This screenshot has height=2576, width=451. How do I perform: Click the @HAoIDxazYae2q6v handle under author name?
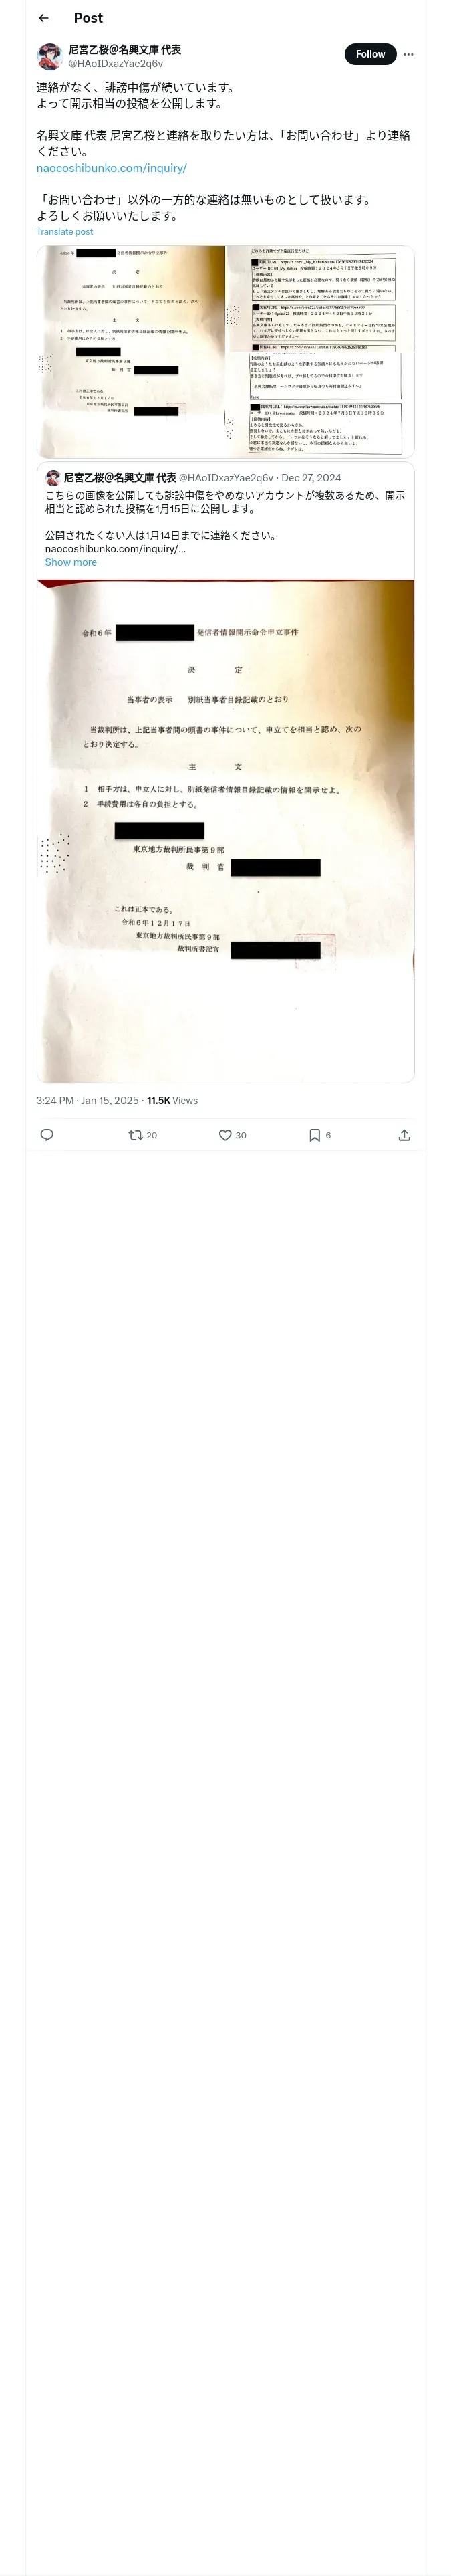click(115, 63)
